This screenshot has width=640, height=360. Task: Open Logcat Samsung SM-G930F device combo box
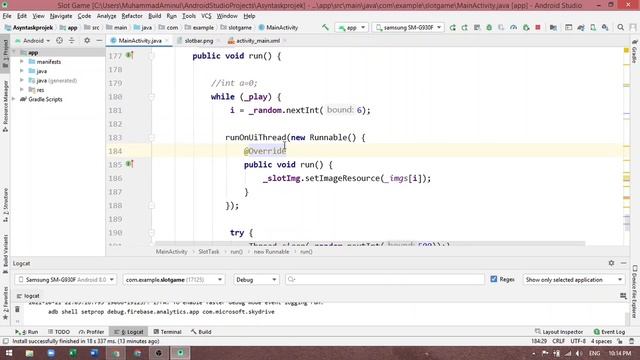[x=66, y=280]
